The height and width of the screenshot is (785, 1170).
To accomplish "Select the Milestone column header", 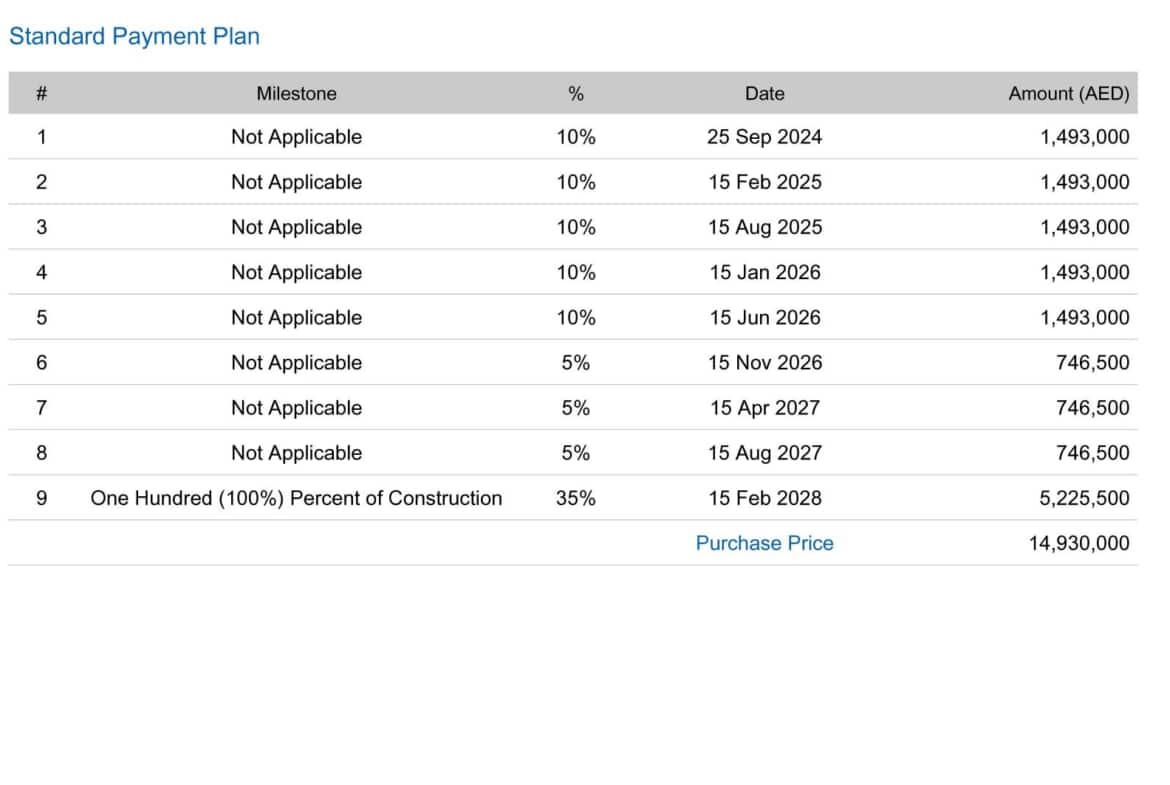I will [296, 93].
